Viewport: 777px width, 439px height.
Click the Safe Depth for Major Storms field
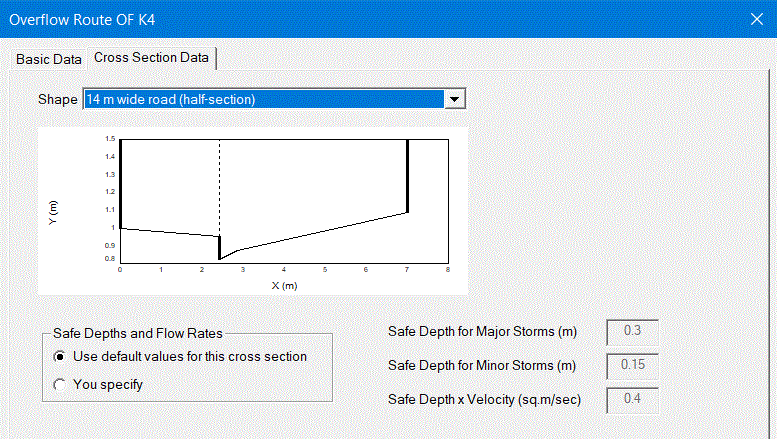[632, 331]
